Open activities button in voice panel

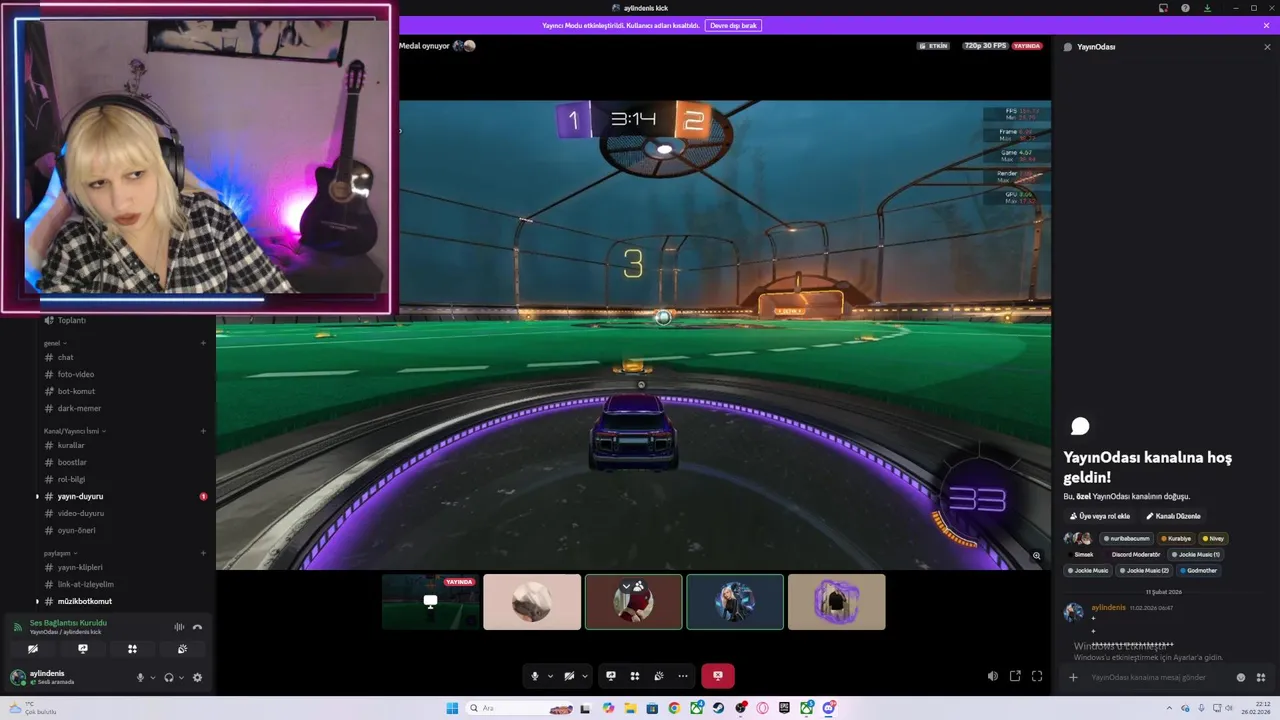point(132,649)
